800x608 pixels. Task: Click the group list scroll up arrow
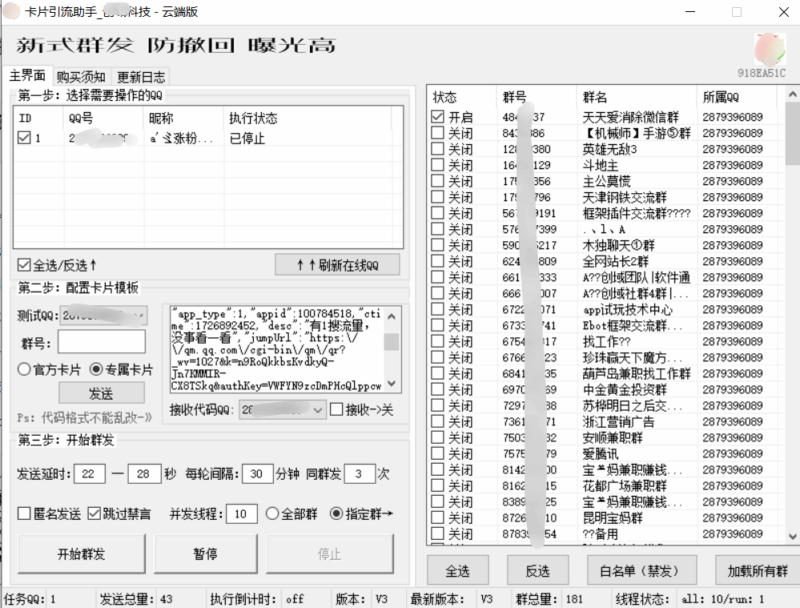pos(792,94)
